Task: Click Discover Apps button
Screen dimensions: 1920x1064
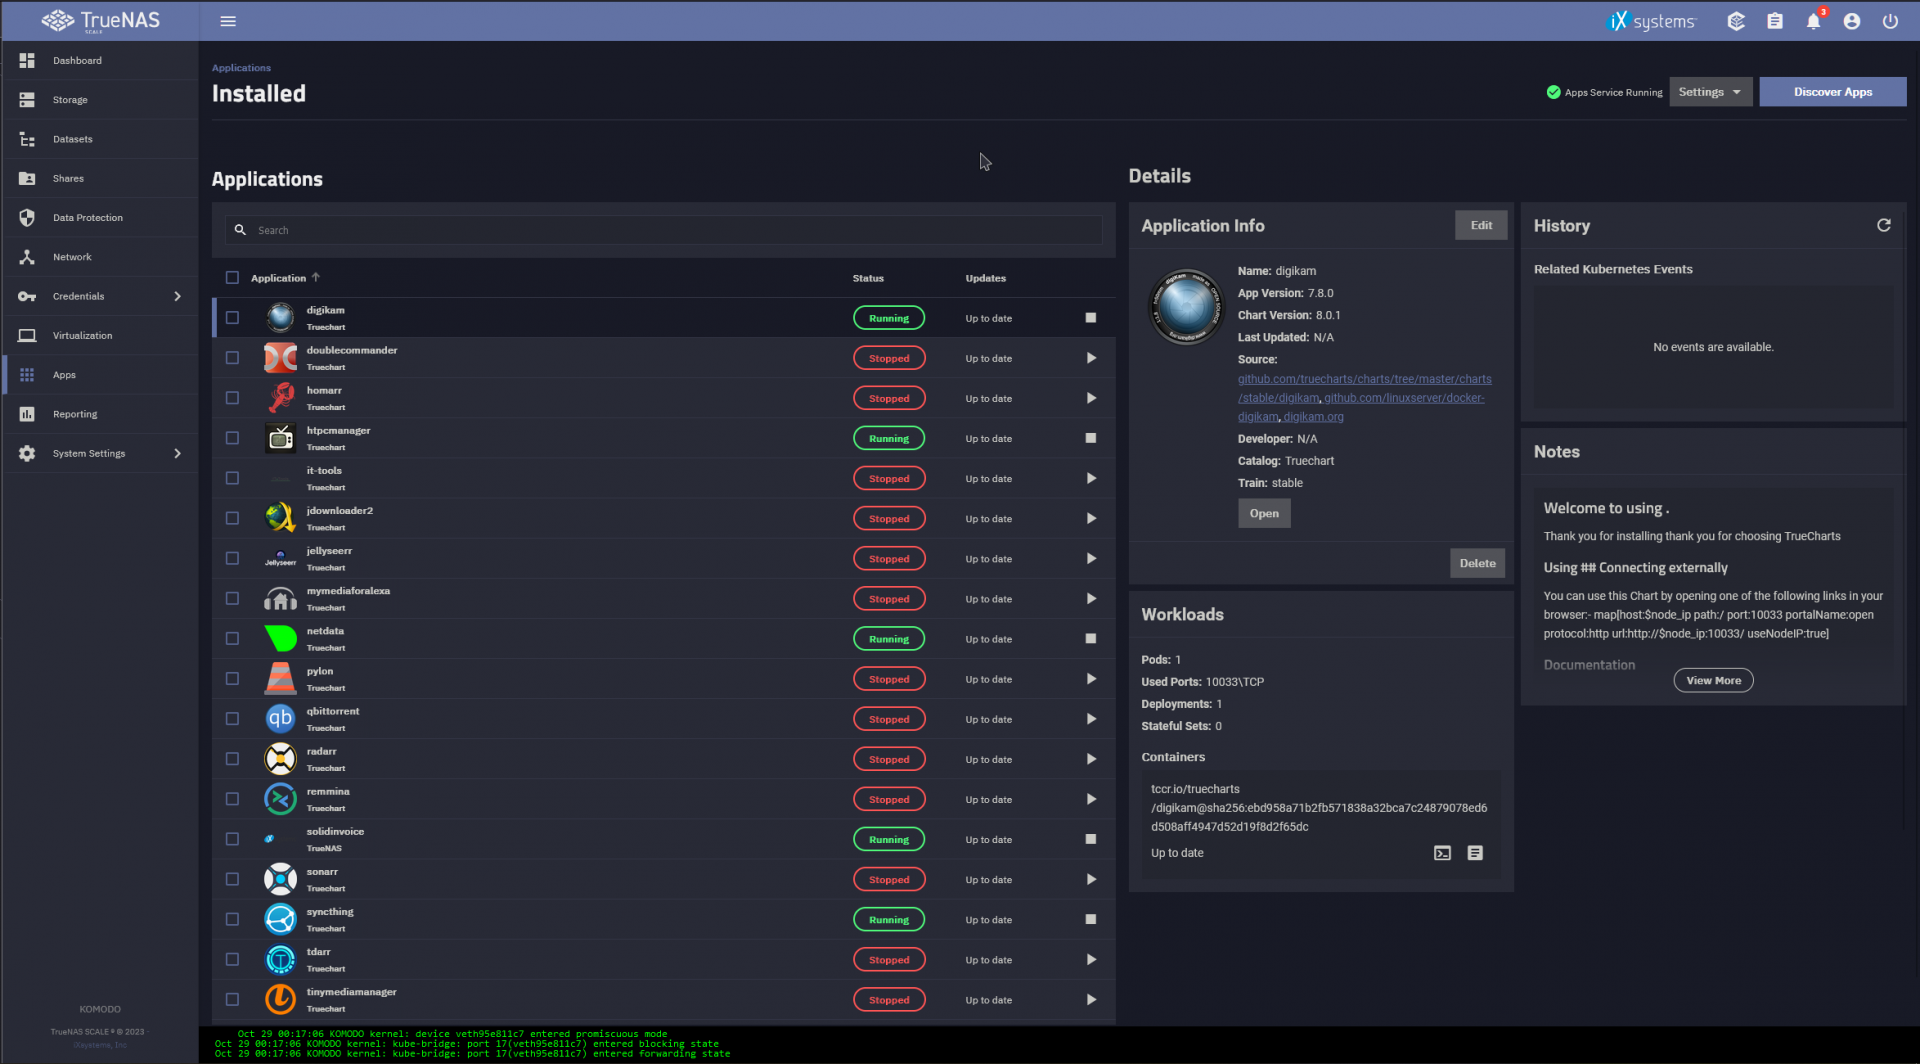Action: tap(1832, 92)
